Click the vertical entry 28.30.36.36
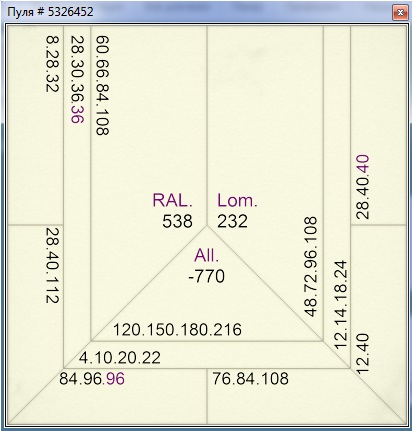The image size is (412, 431). (77, 80)
